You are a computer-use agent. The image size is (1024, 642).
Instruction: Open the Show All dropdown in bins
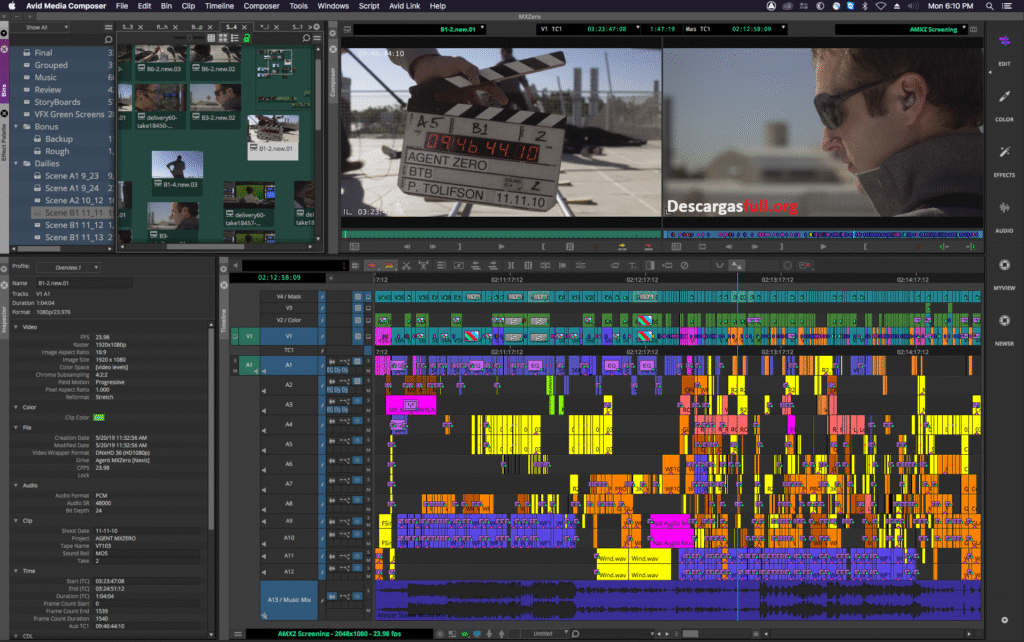tap(46, 28)
